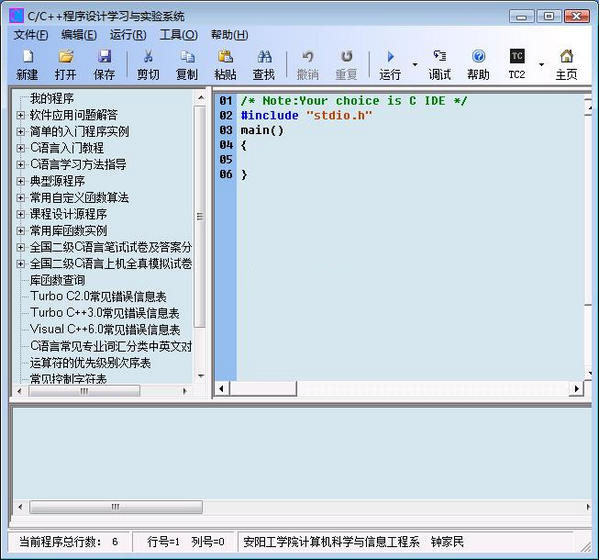Click tree panel vertical scrollbar thumb
The image size is (599, 560).
(200, 216)
